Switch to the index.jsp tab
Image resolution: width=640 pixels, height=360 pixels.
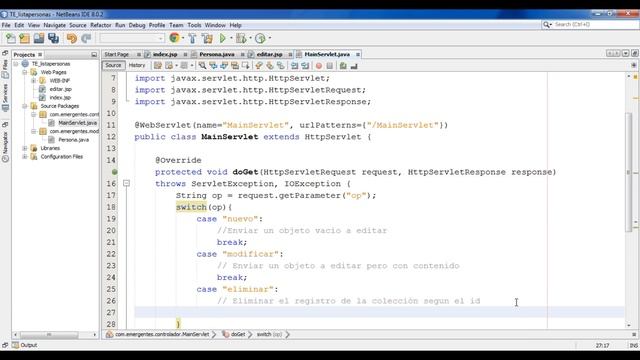click(165, 54)
